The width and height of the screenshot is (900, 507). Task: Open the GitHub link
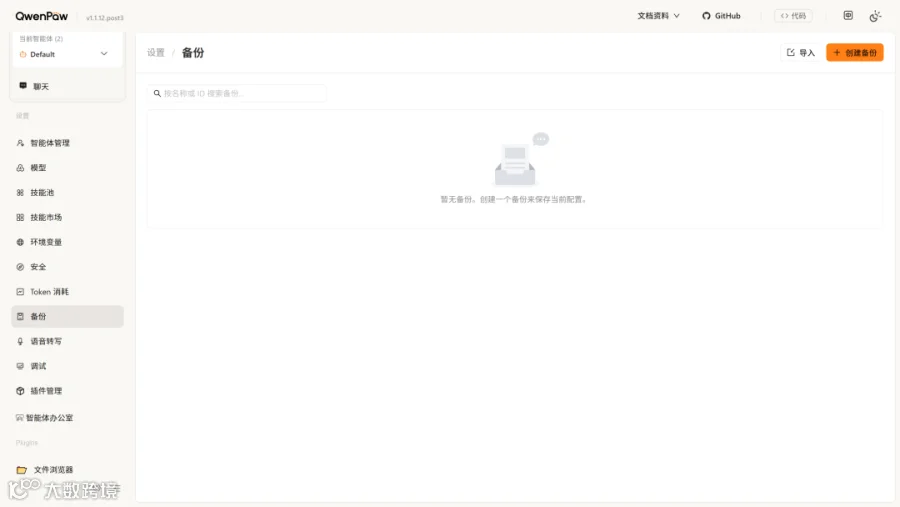[x=721, y=16]
